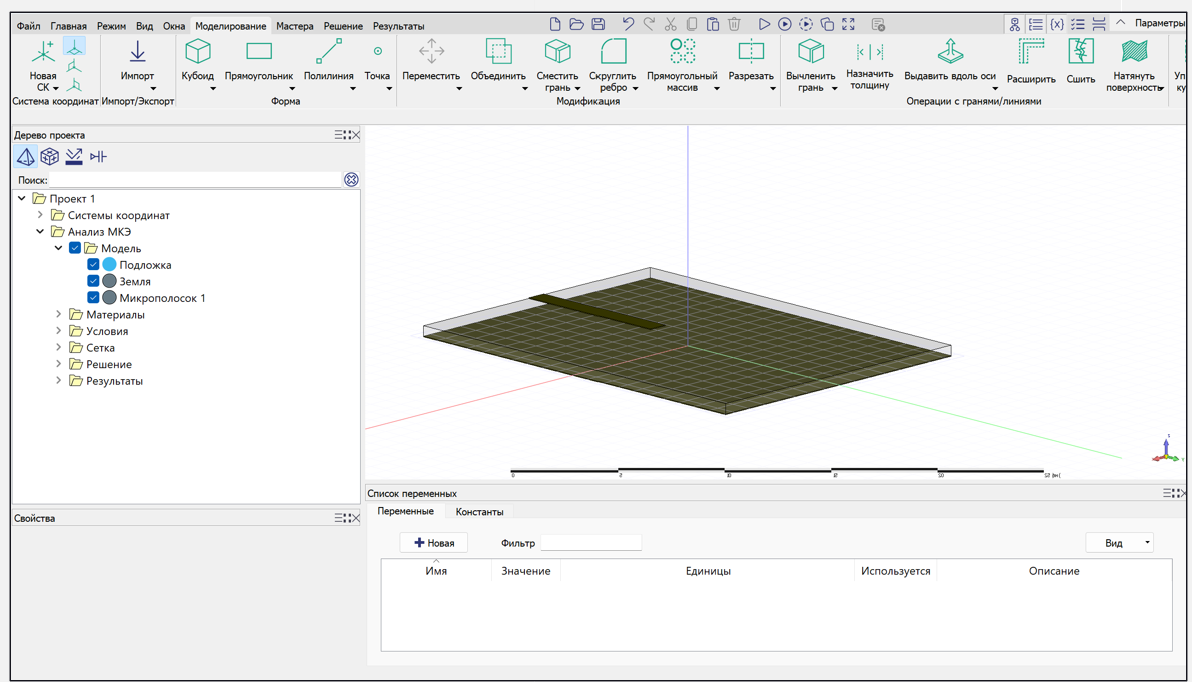1192x682 pixels.
Task: Select the Кубоид shape tool
Action: pyautogui.click(x=198, y=60)
